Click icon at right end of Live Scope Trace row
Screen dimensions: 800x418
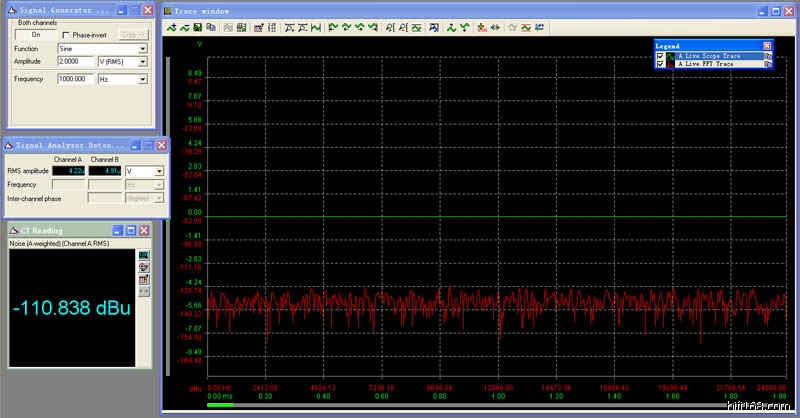pos(768,56)
